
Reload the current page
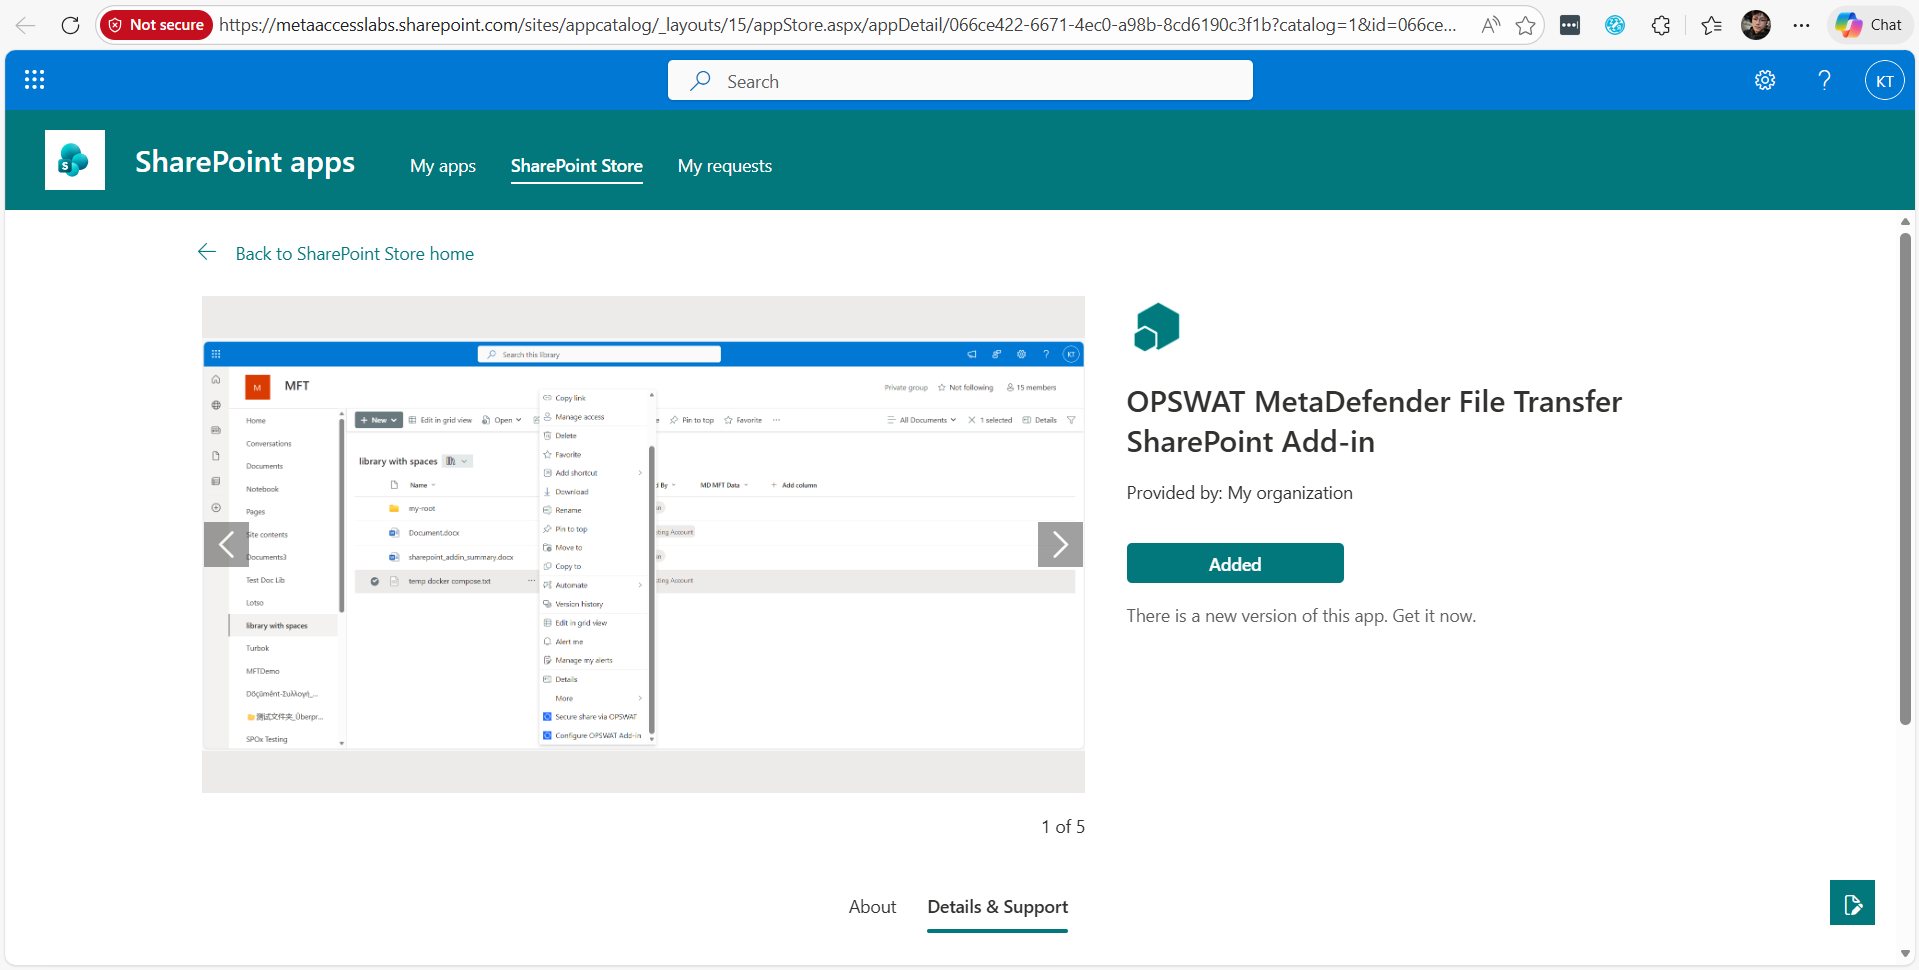[x=70, y=25]
